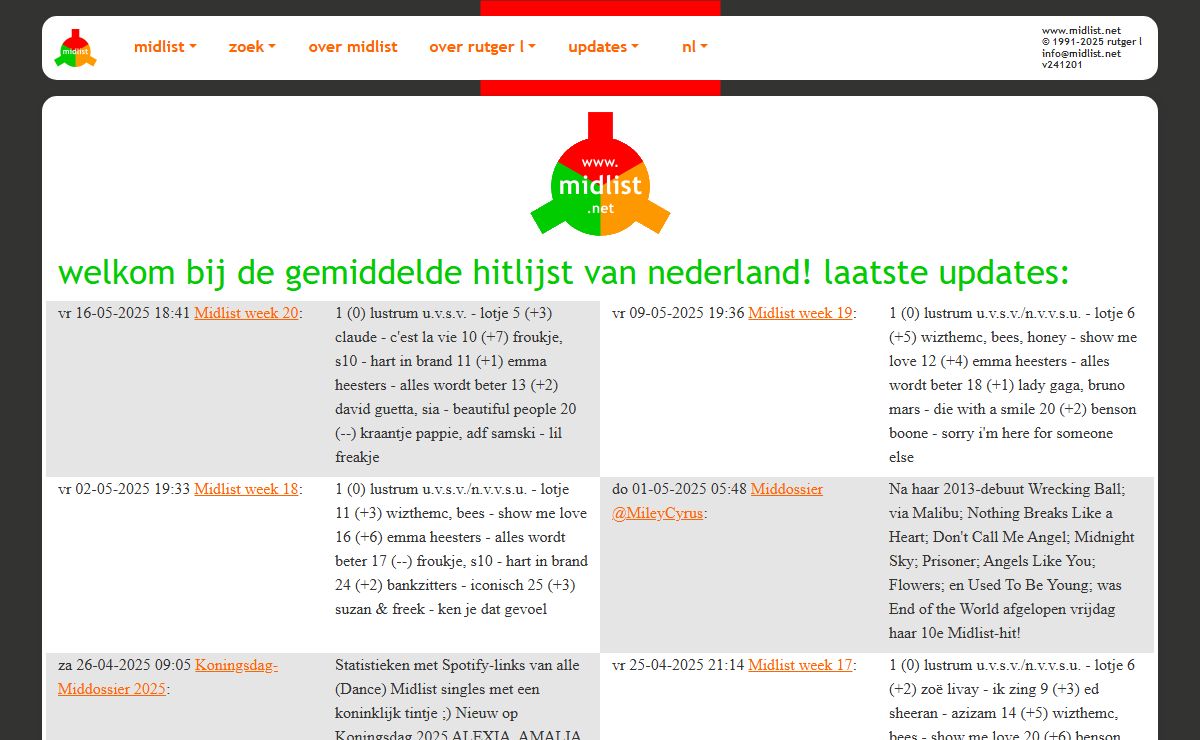Click the small midlist logo in navbar
The image size is (1200, 740).
[75, 48]
